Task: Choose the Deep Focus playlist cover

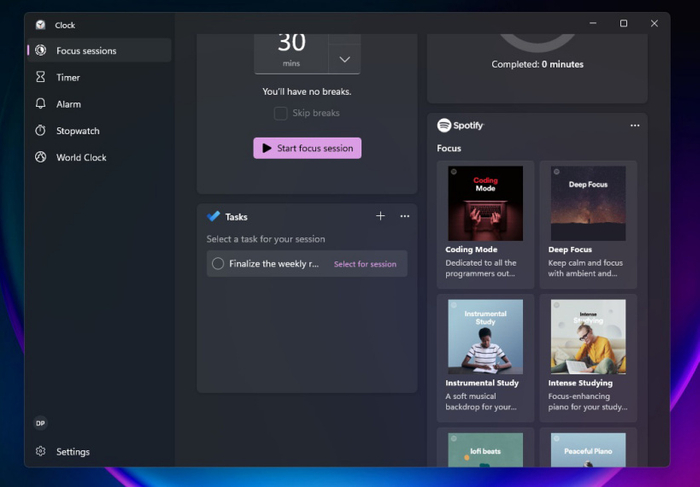Action: click(588, 204)
